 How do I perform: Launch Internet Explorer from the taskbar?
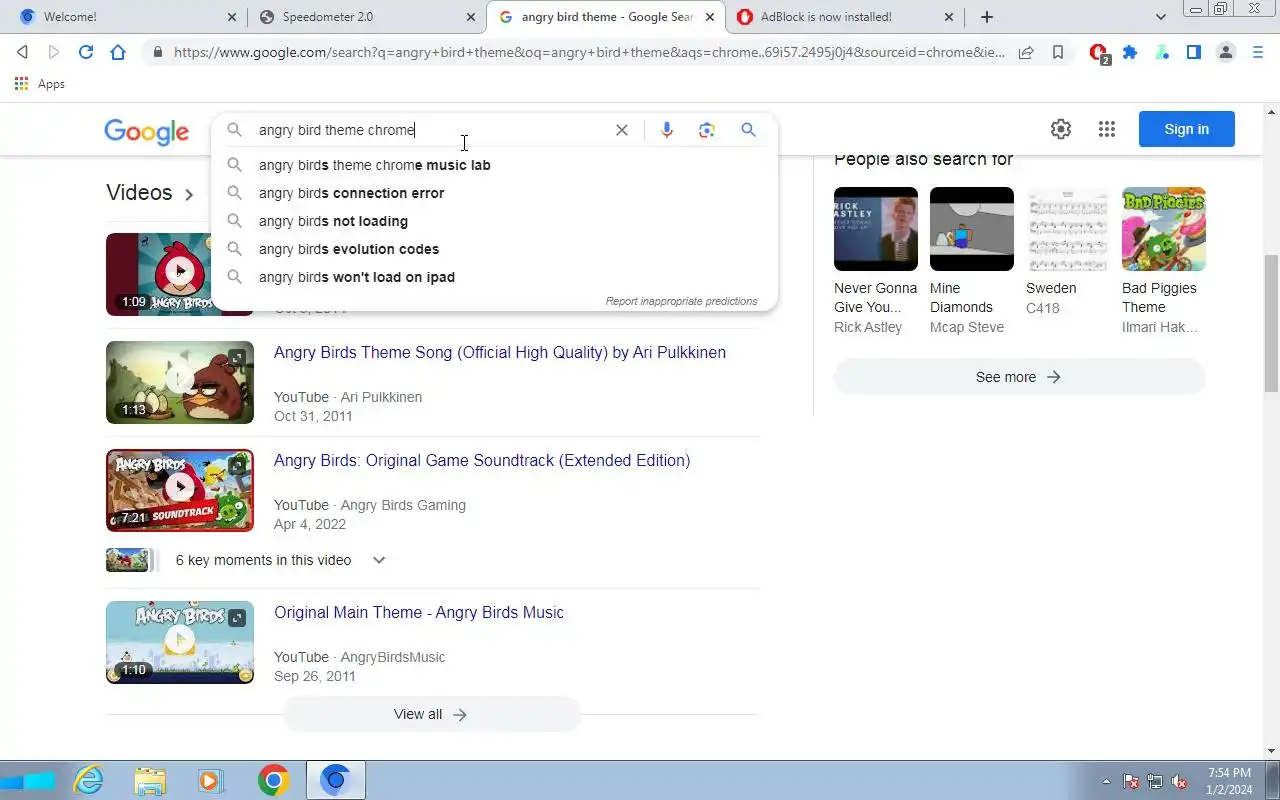[89, 780]
